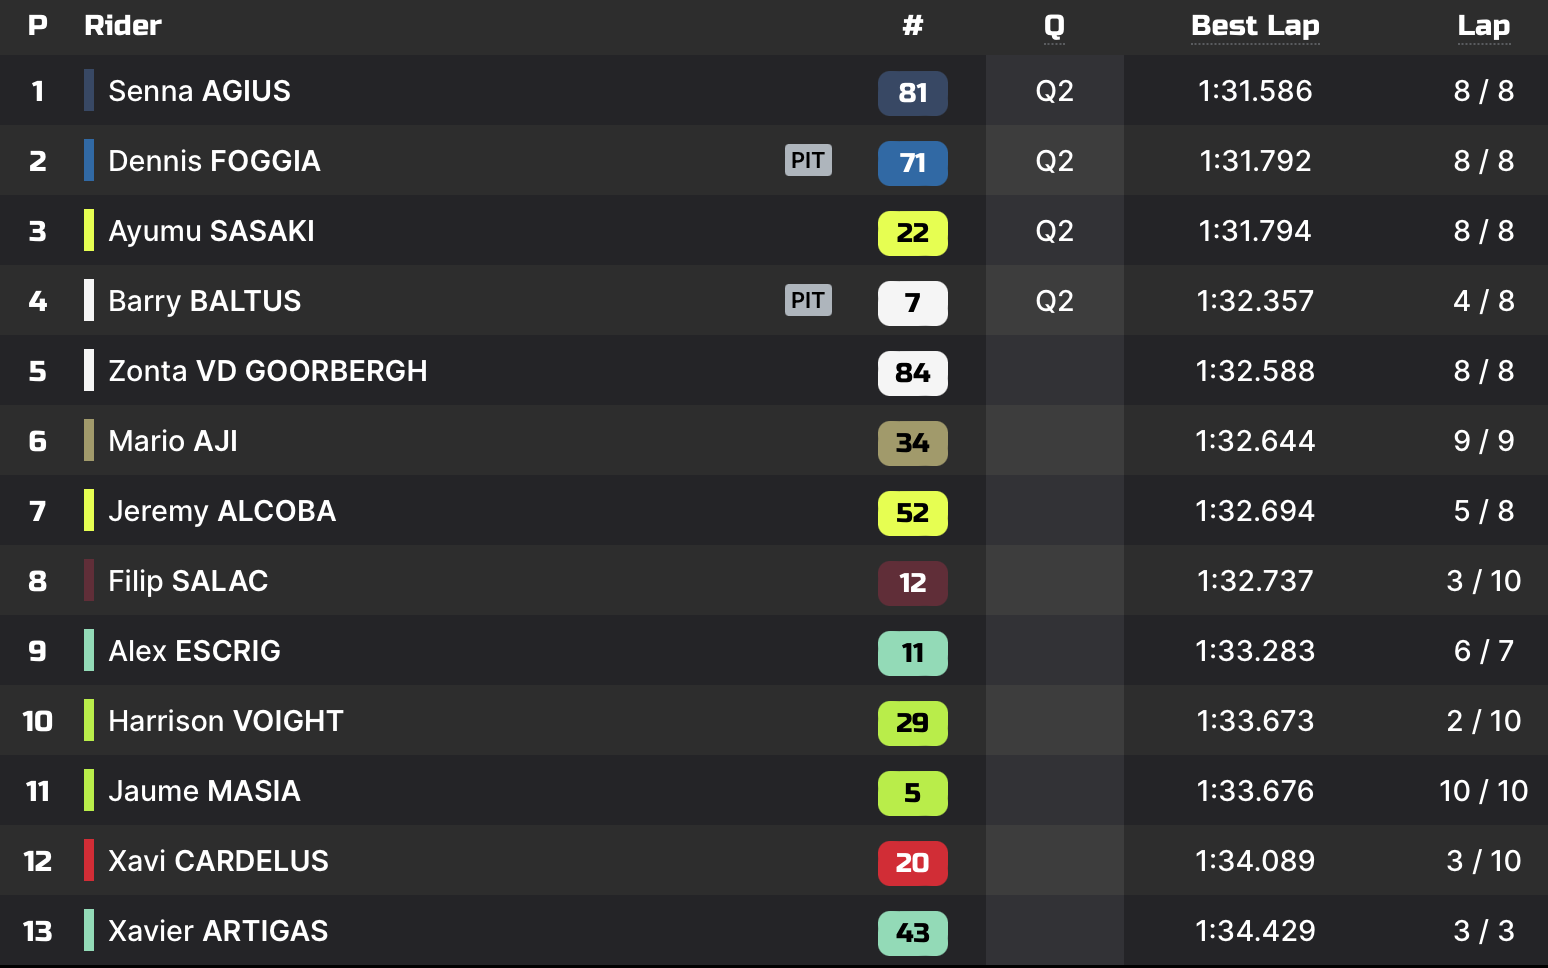The image size is (1548, 968).
Task: Select Xavier ARTIGAS rider name
Action: coord(218,931)
